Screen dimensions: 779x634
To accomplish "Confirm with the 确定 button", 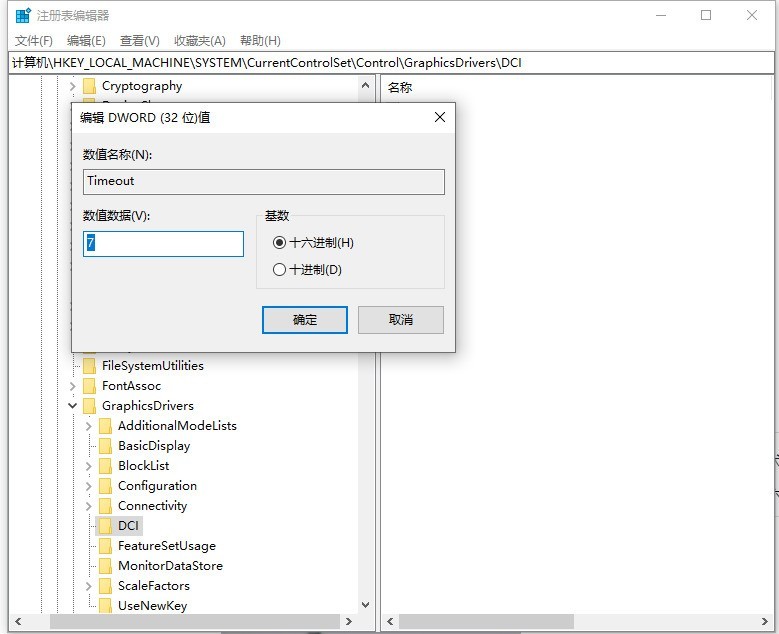I will tap(305, 319).
